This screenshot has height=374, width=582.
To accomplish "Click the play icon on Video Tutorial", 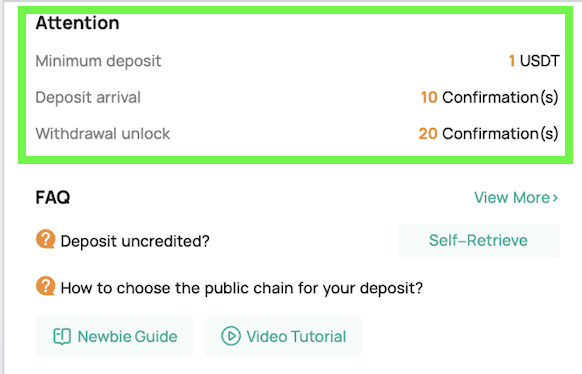I will pyautogui.click(x=231, y=336).
